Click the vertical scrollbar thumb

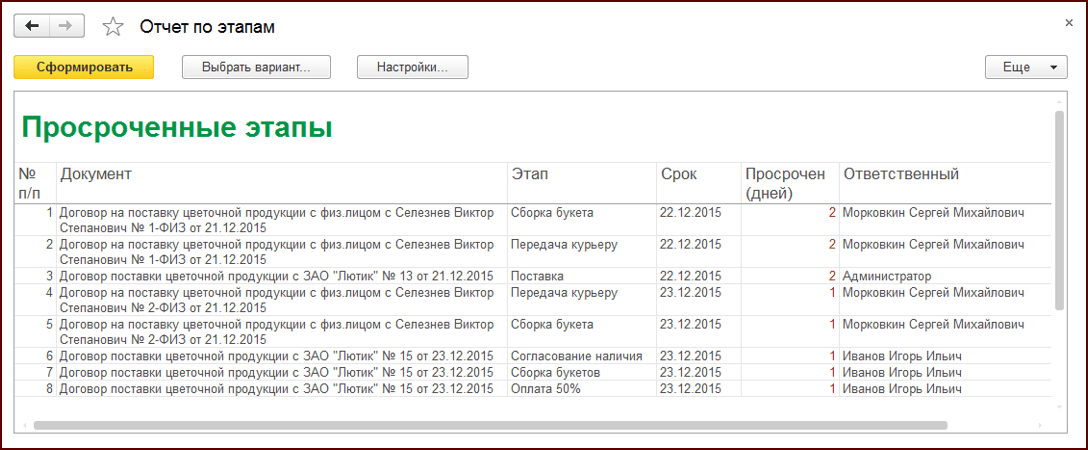click(1059, 210)
